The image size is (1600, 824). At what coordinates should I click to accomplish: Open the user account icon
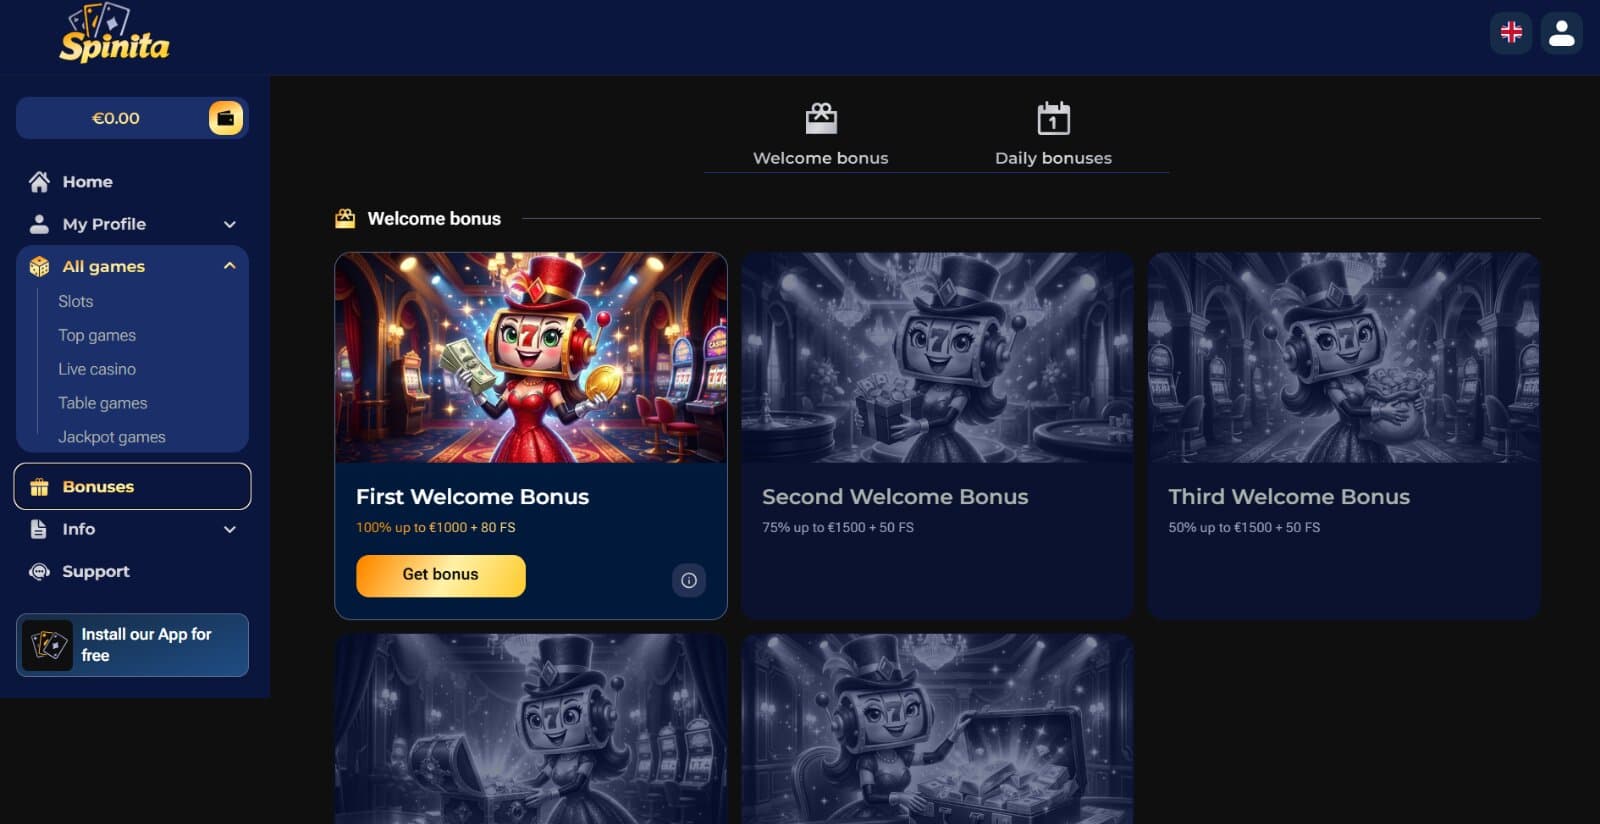pos(1561,33)
